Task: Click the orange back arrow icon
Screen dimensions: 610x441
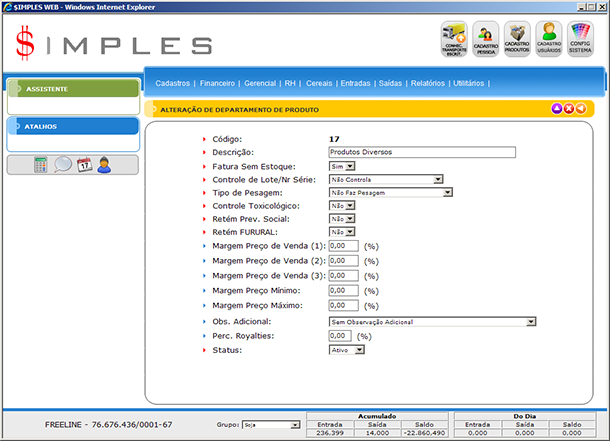Action: (581, 108)
